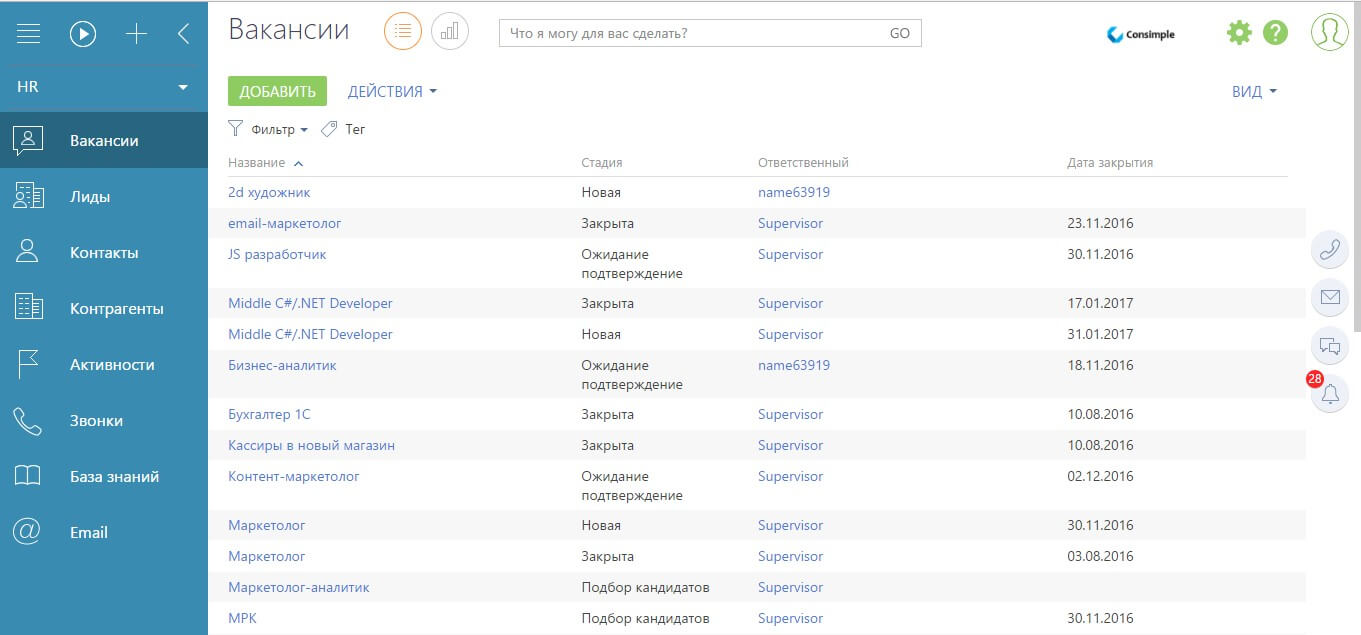
Task: Click the plus quick-add icon
Action: pos(136,34)
